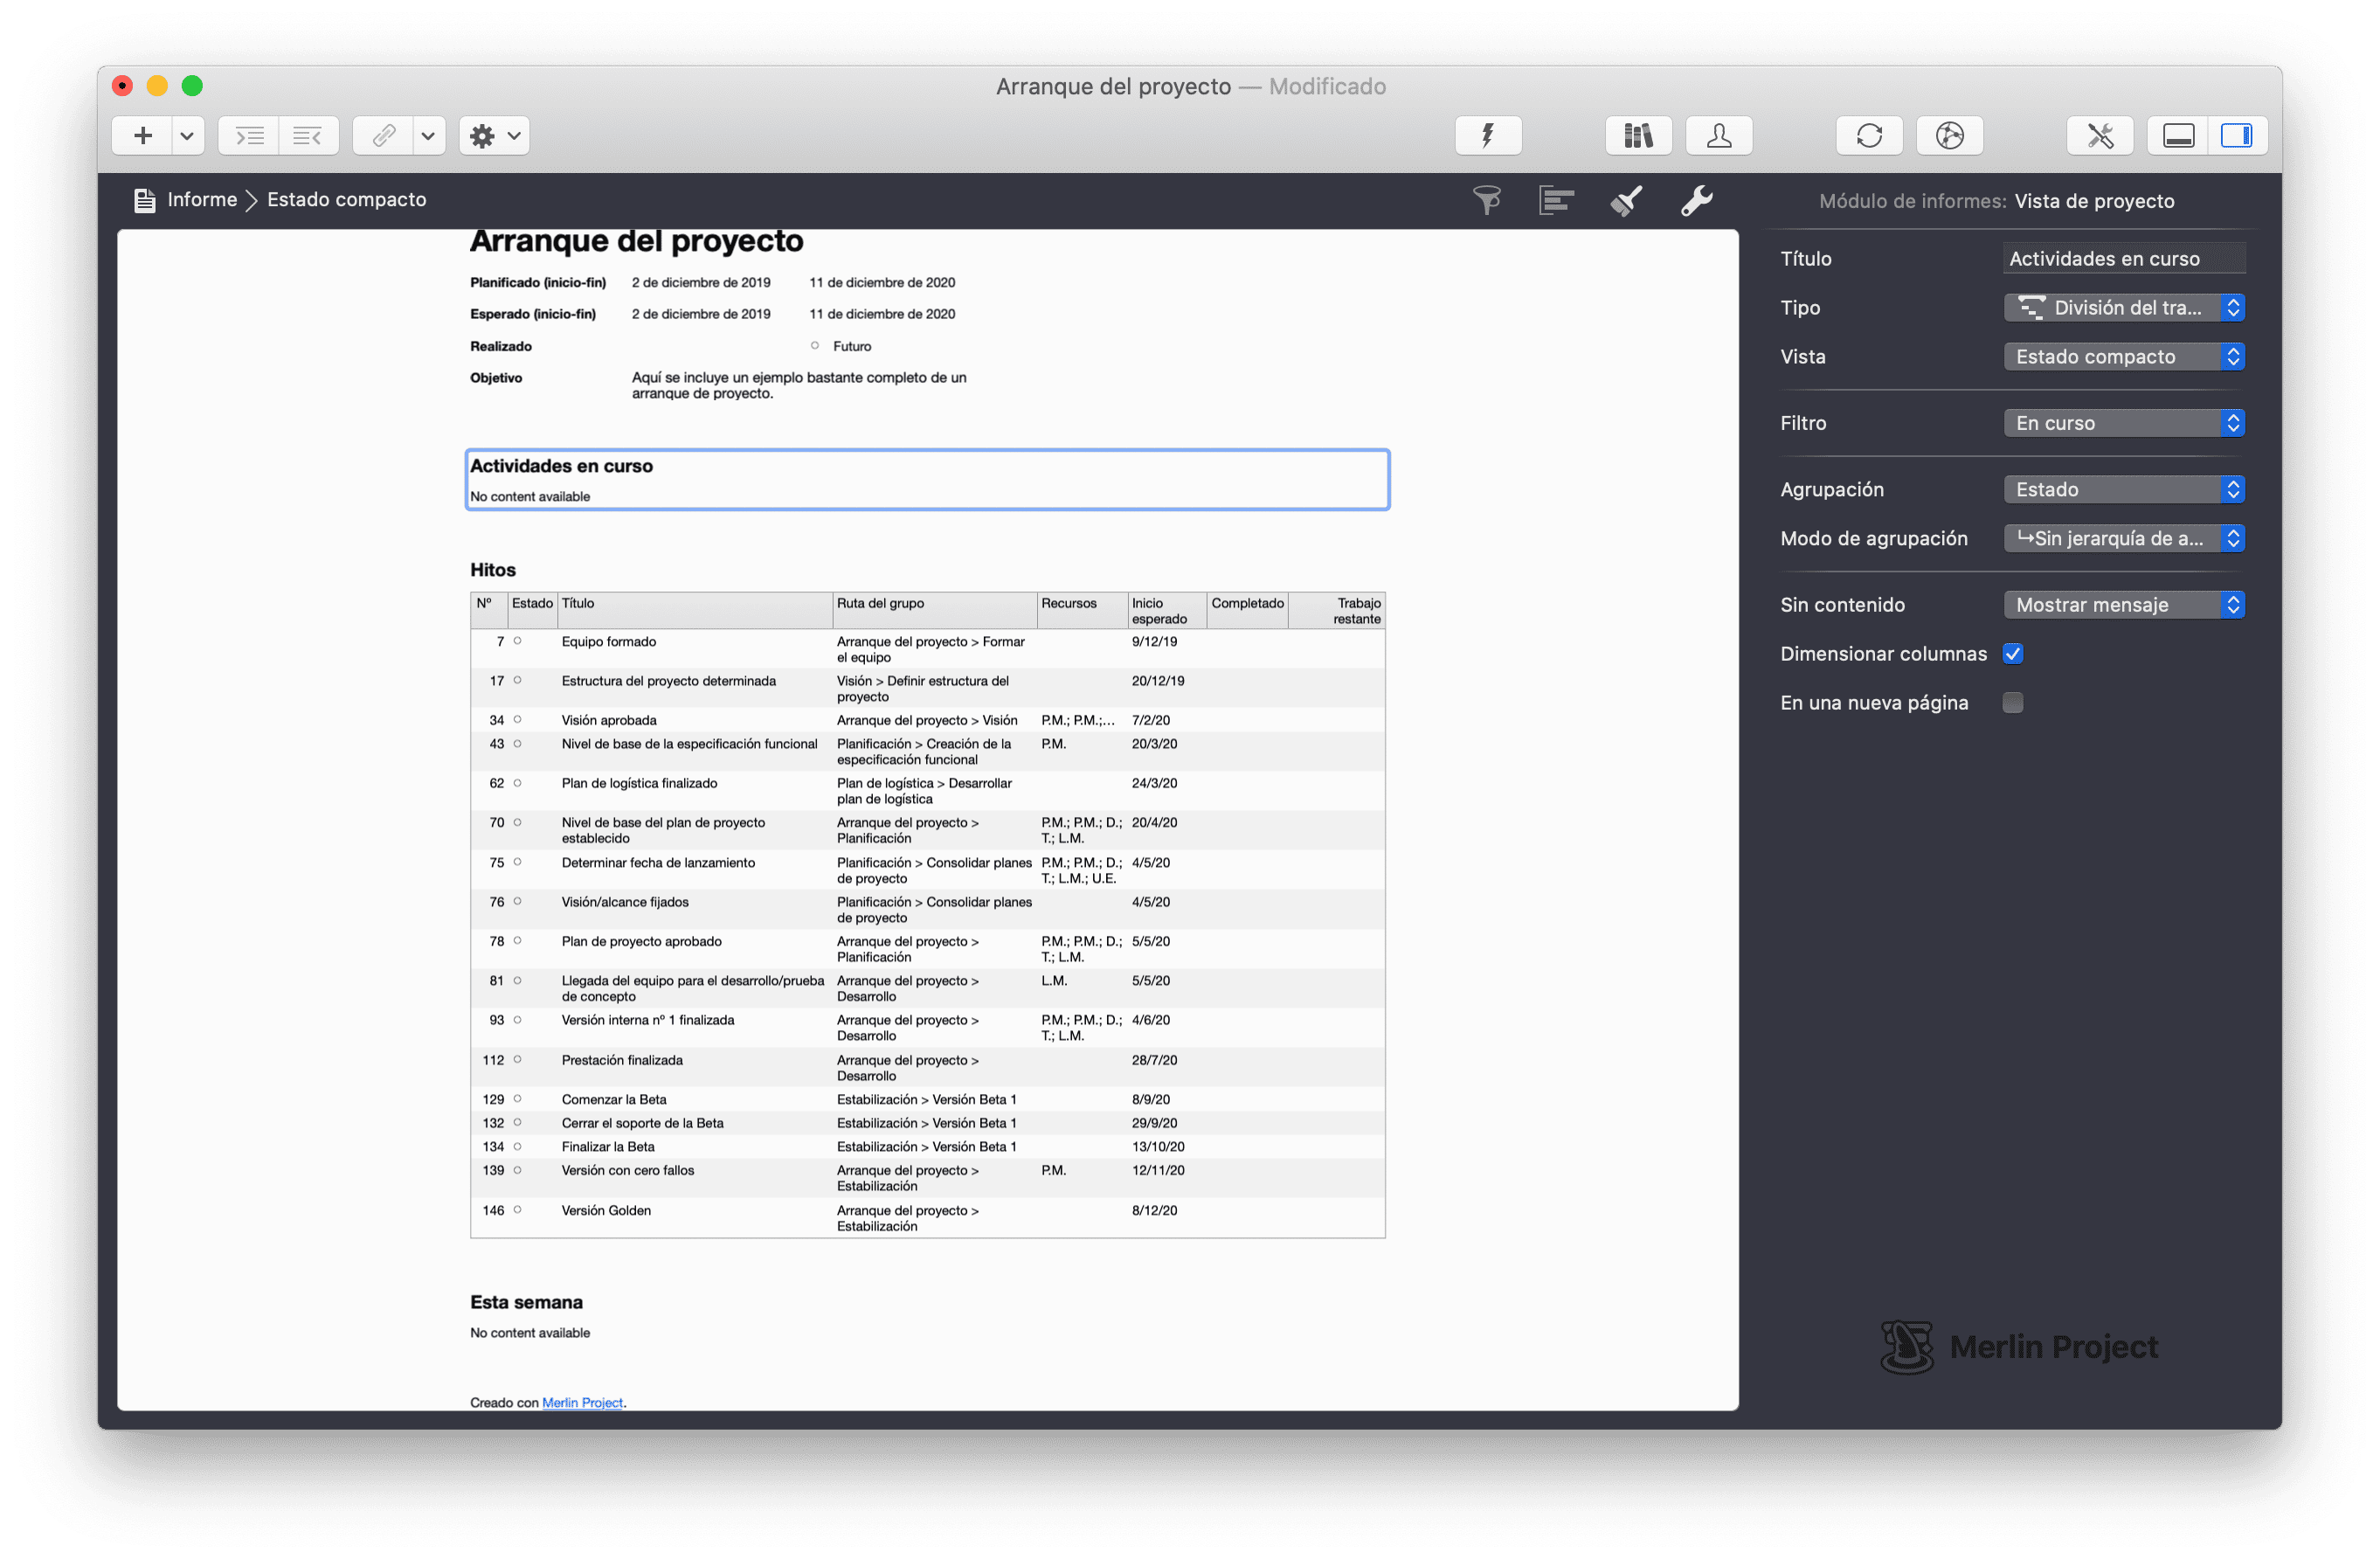
Task: Click the sync refresh icon
Action: point(1869,135)
